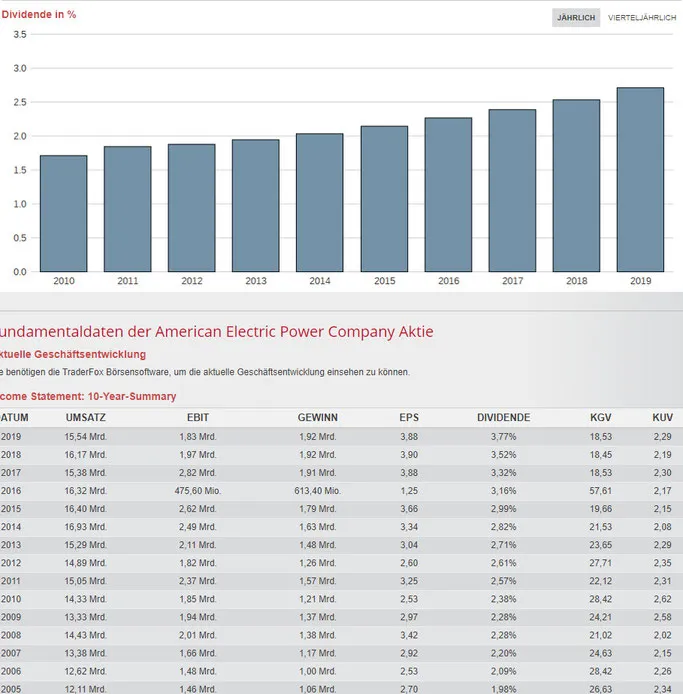
Task: Click the 2010 x-axis label
Action: tap(64, 281)
